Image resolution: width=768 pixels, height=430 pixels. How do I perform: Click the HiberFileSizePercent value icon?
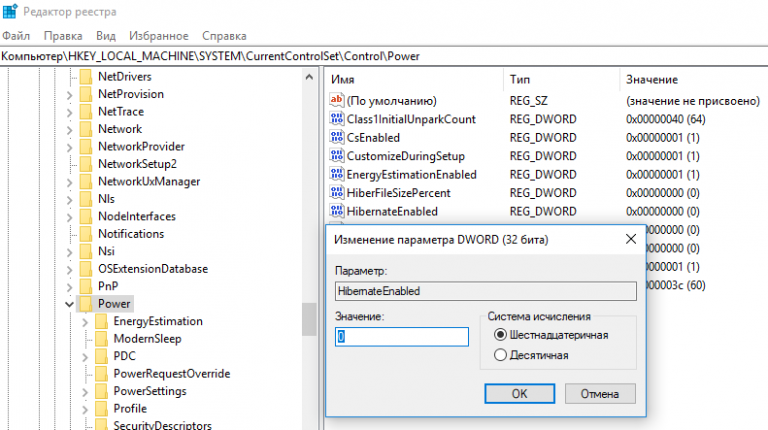[336, 192]
